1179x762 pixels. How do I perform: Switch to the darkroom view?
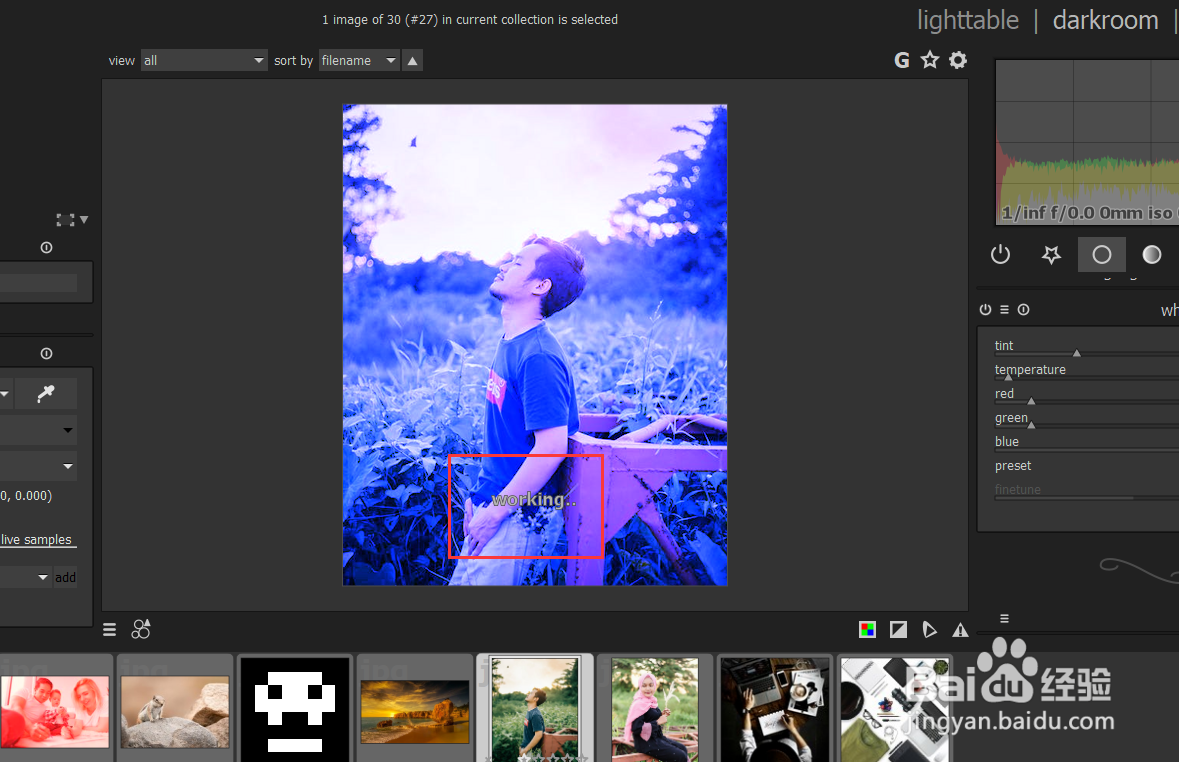coord(1105,20)
